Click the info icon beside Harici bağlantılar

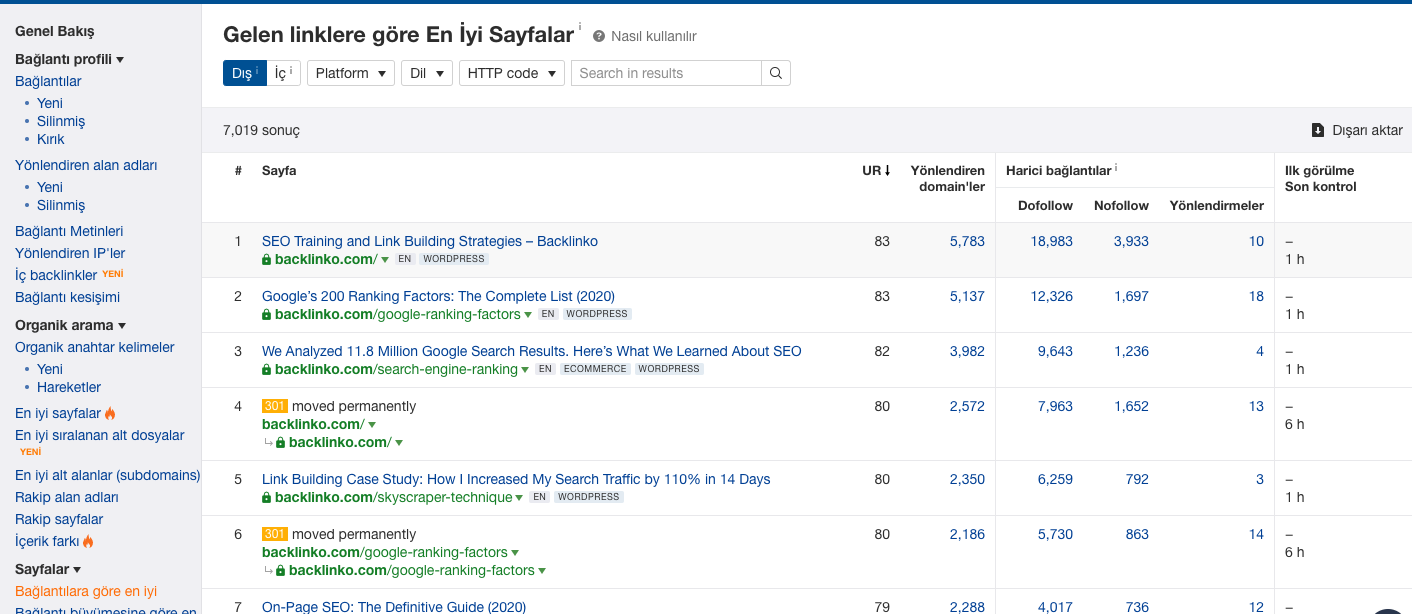coord(1116,169)
